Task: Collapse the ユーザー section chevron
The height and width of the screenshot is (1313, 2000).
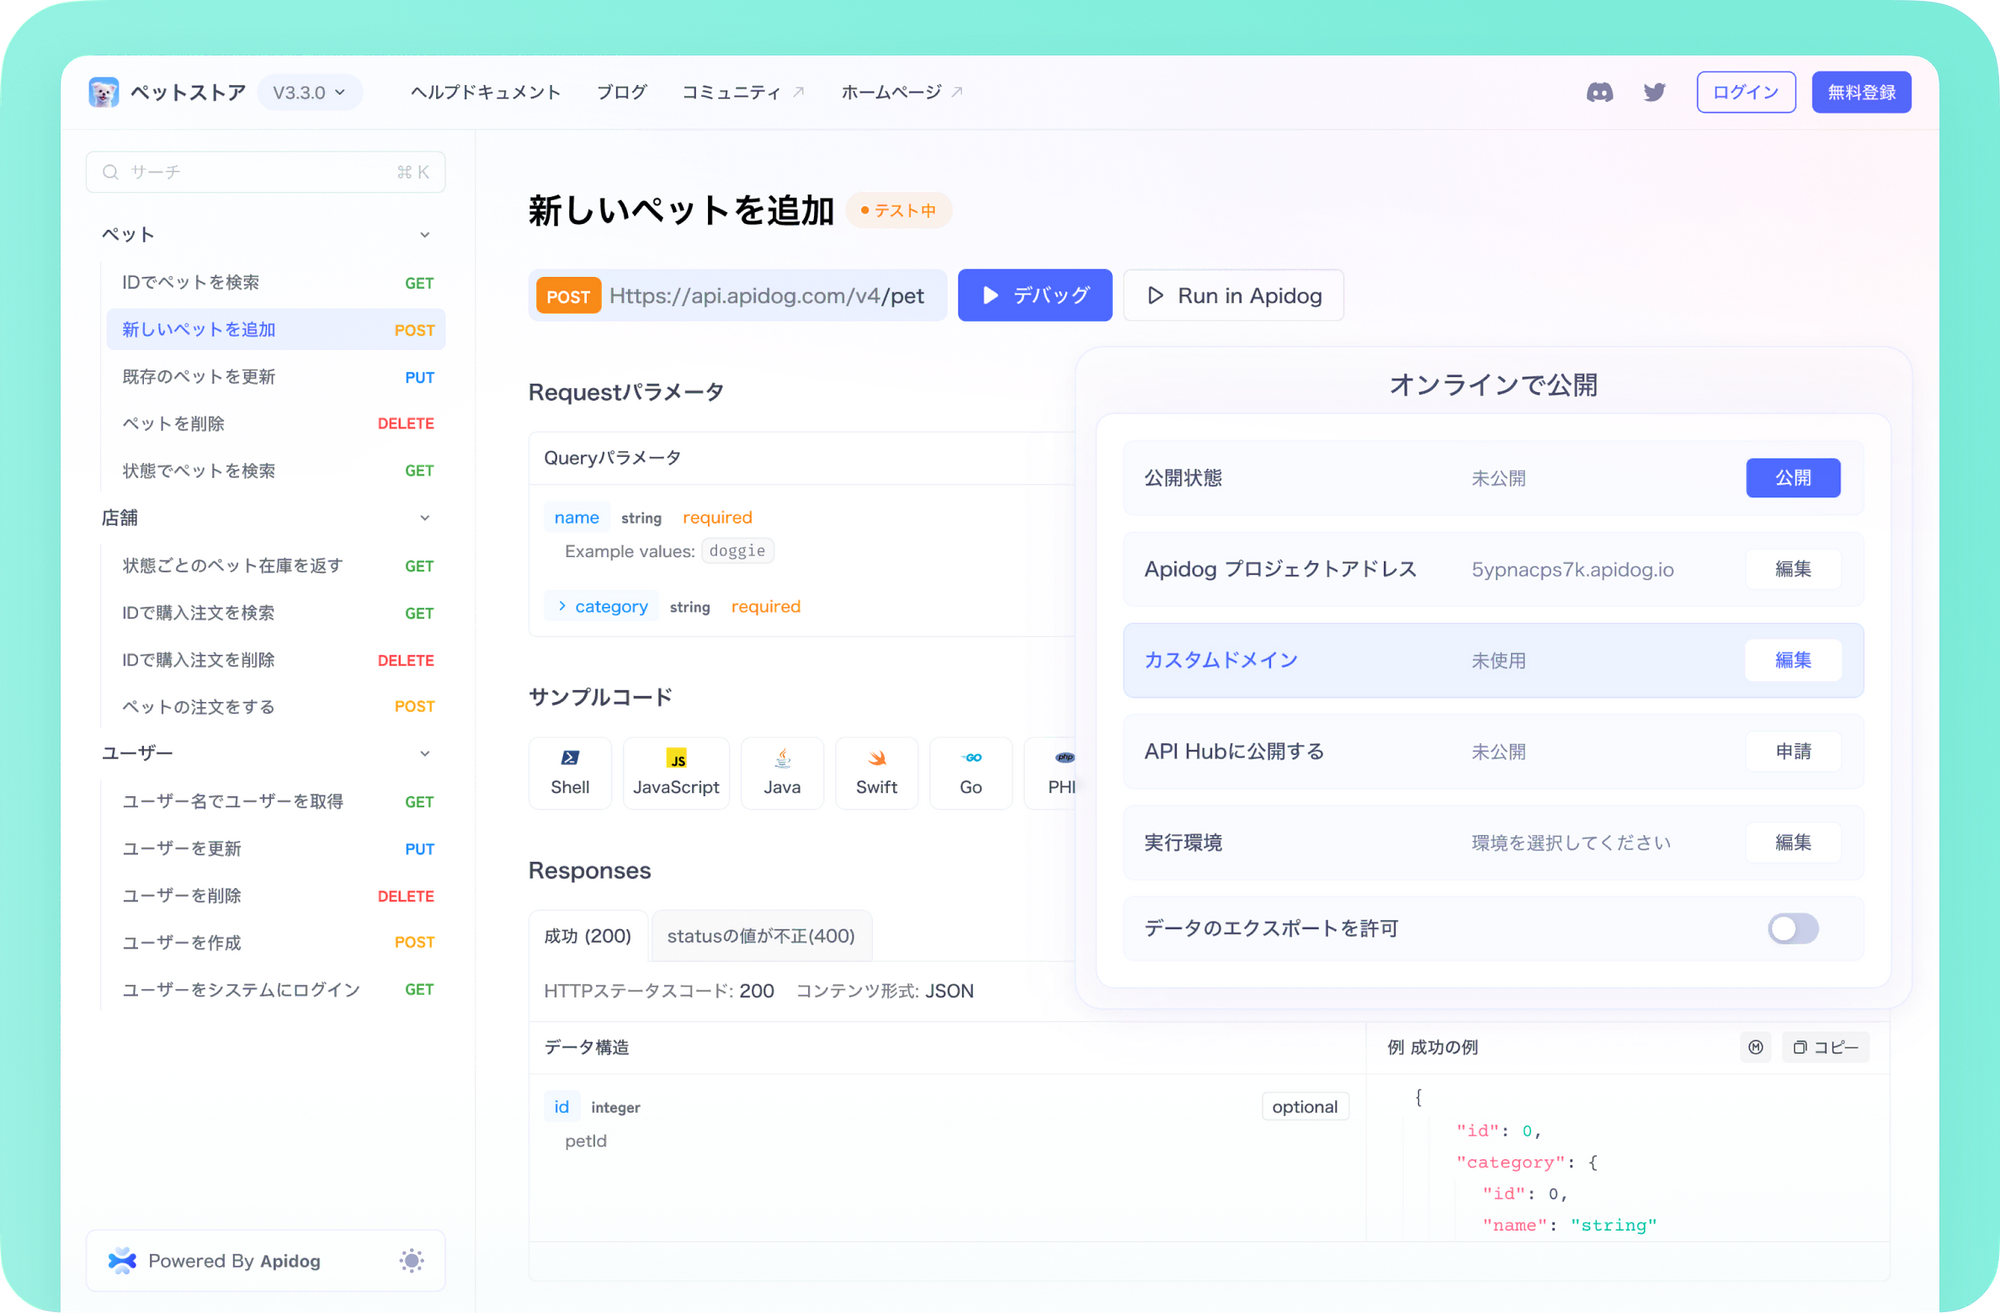Action: coord(425,754)
